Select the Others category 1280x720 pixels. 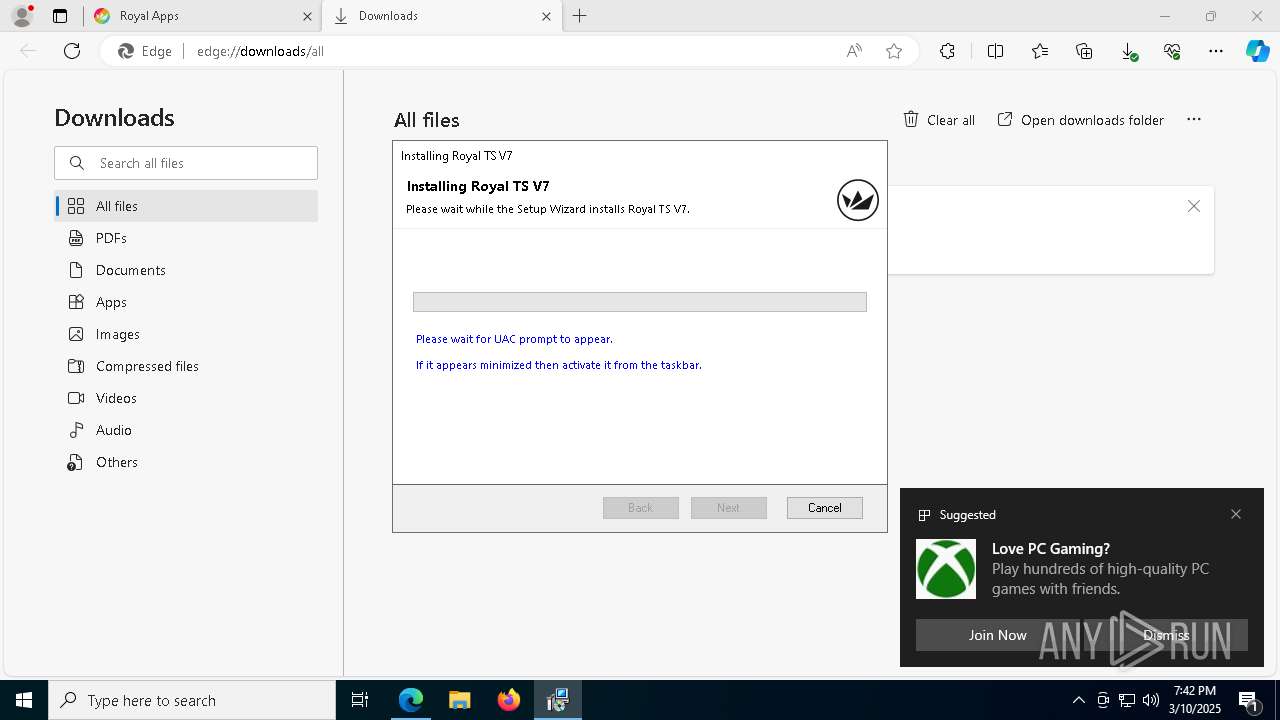click(x=186, y=462)
